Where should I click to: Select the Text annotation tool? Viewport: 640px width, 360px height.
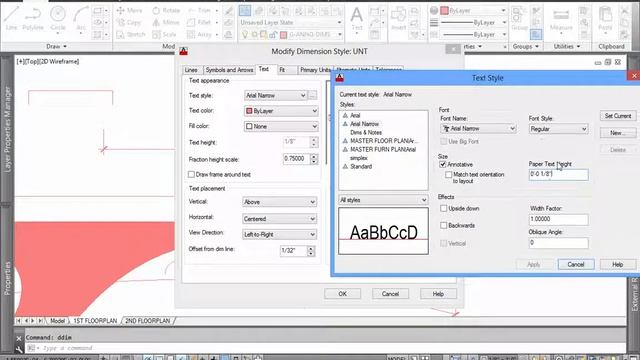[x=357, y=18]
